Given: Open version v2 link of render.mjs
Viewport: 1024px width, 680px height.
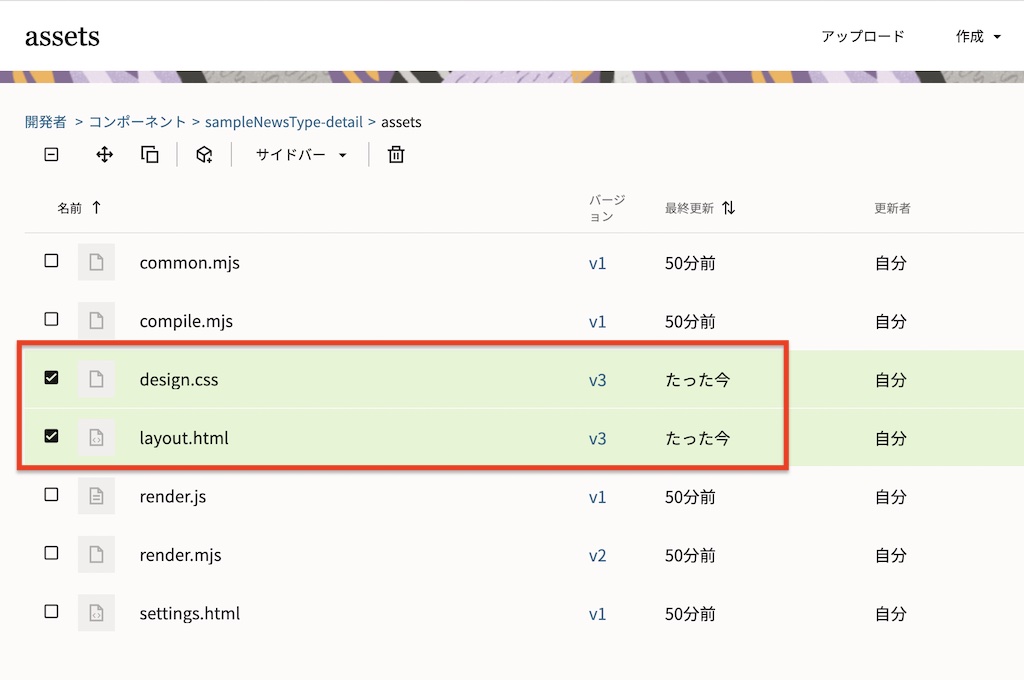Looking at the screenshot, I should 597,555.
